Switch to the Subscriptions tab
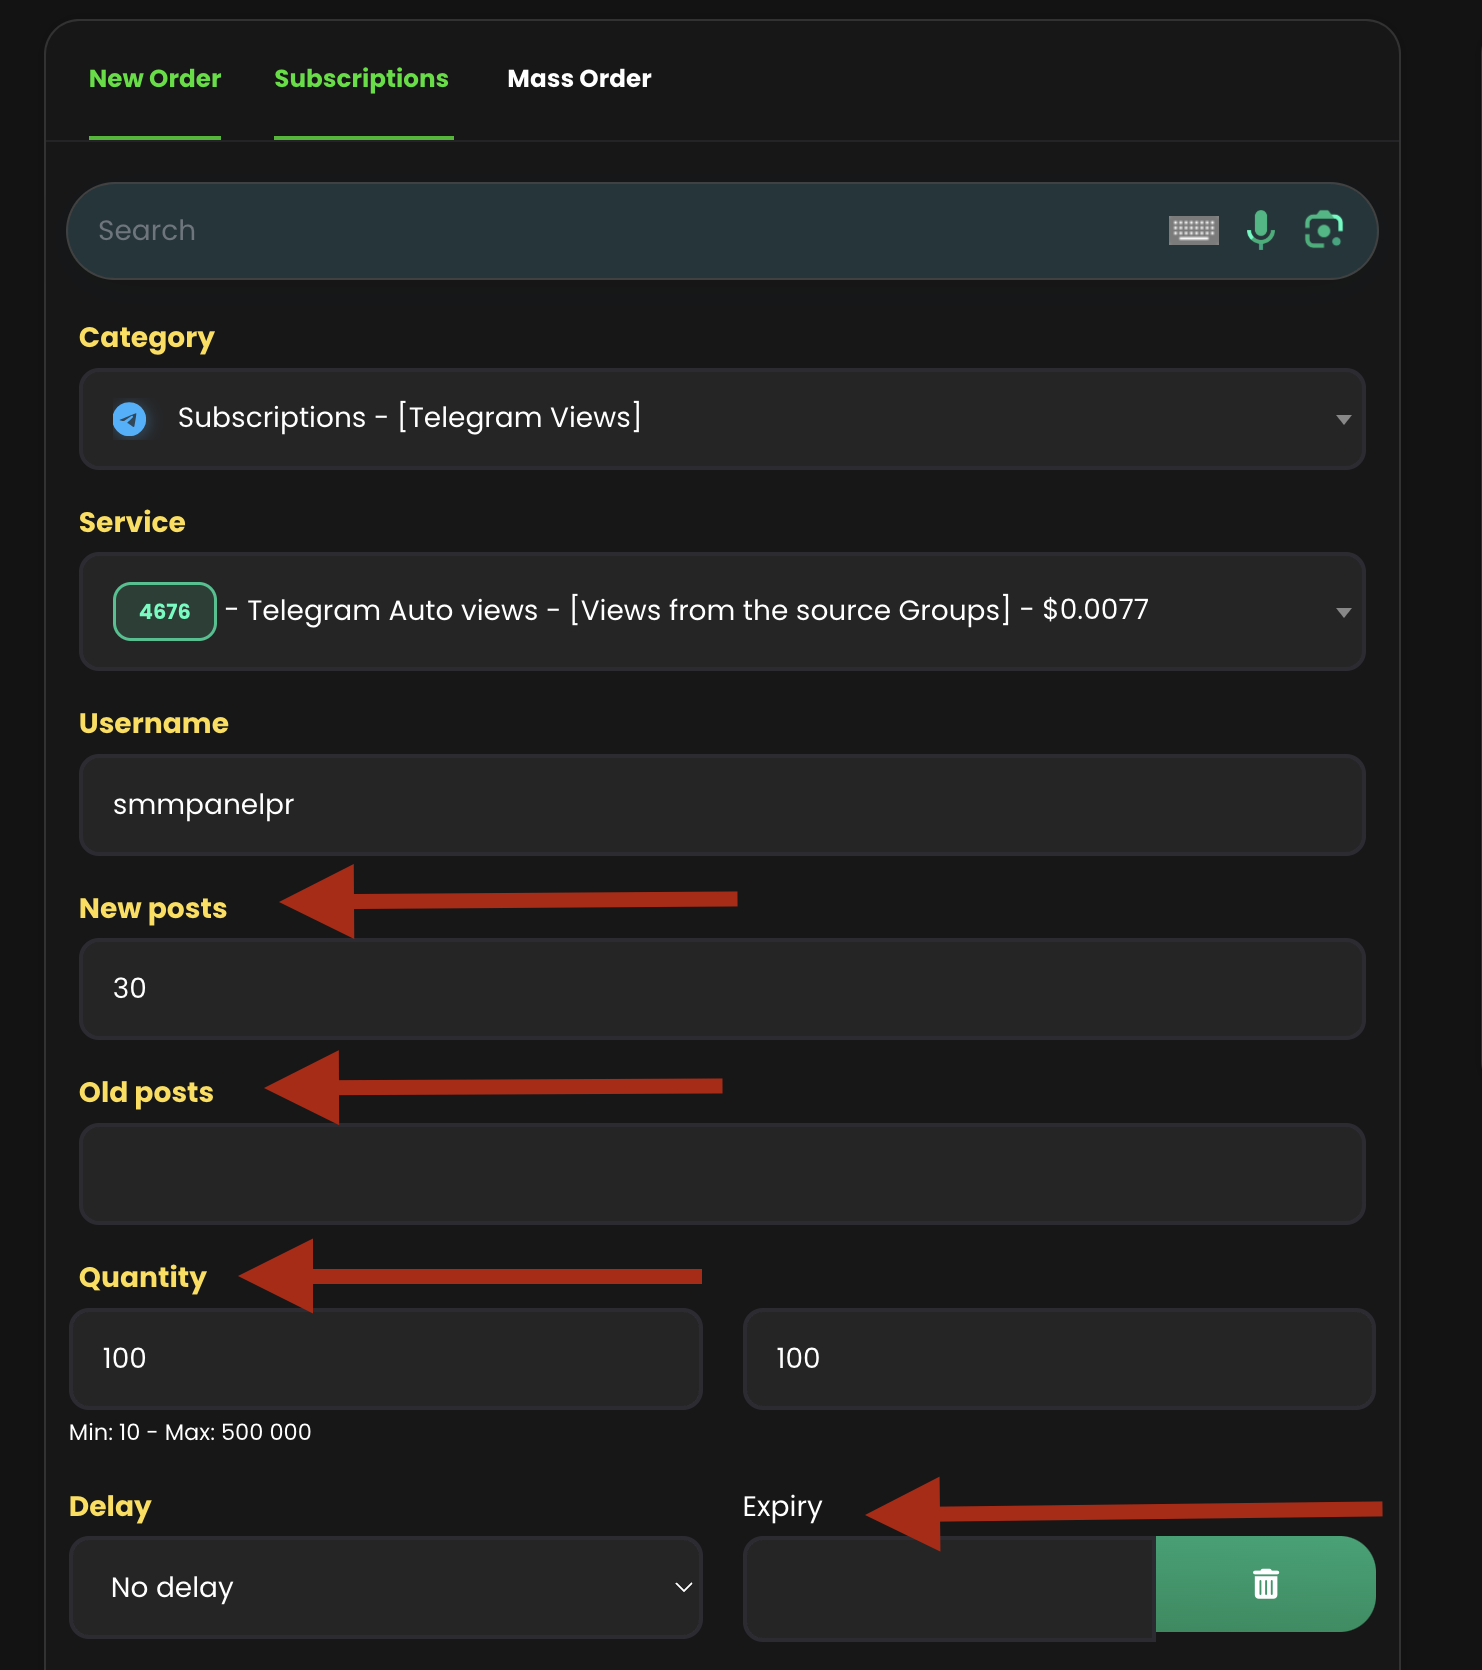 (x=361, y=79)
